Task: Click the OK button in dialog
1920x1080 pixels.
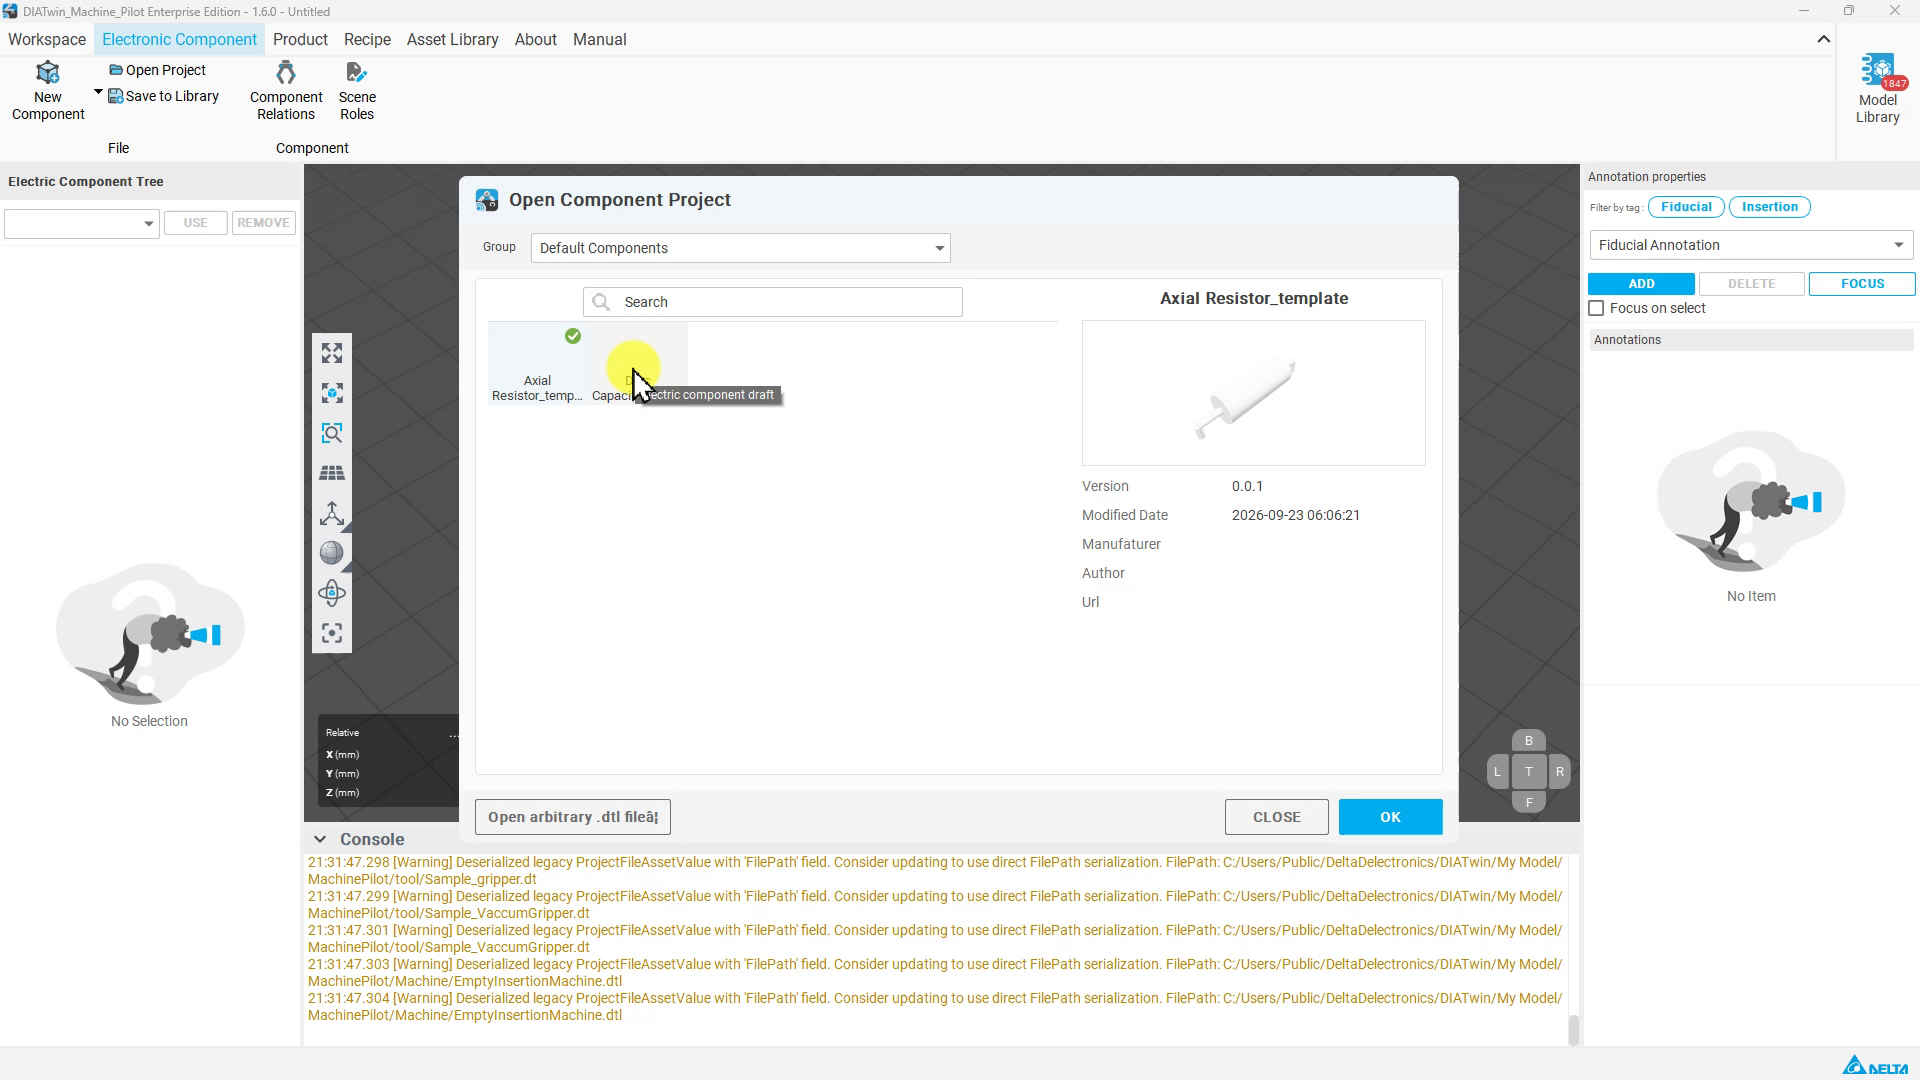Action: tap(1391, 817)
